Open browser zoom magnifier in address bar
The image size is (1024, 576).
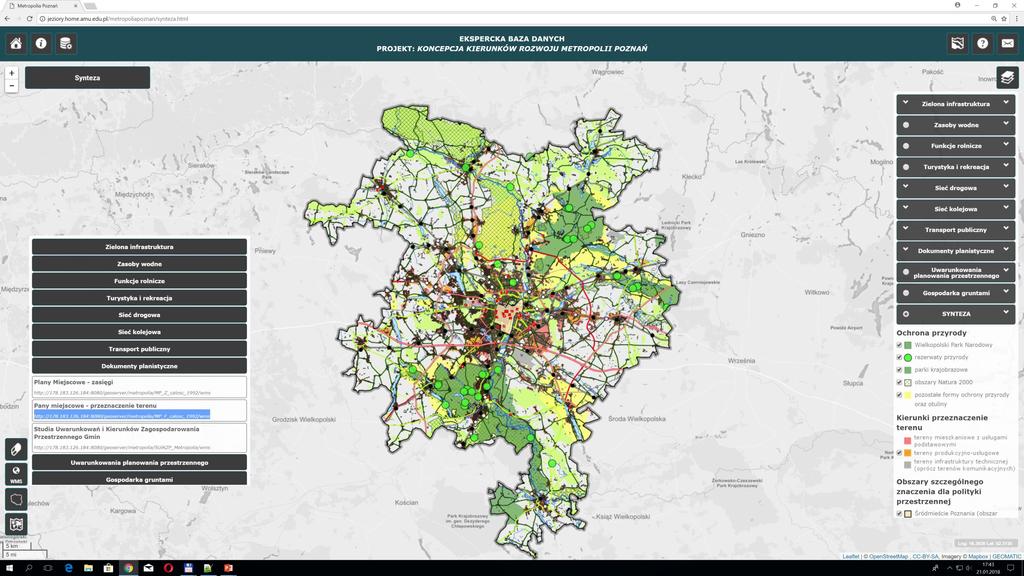click(x=994, y=19)
